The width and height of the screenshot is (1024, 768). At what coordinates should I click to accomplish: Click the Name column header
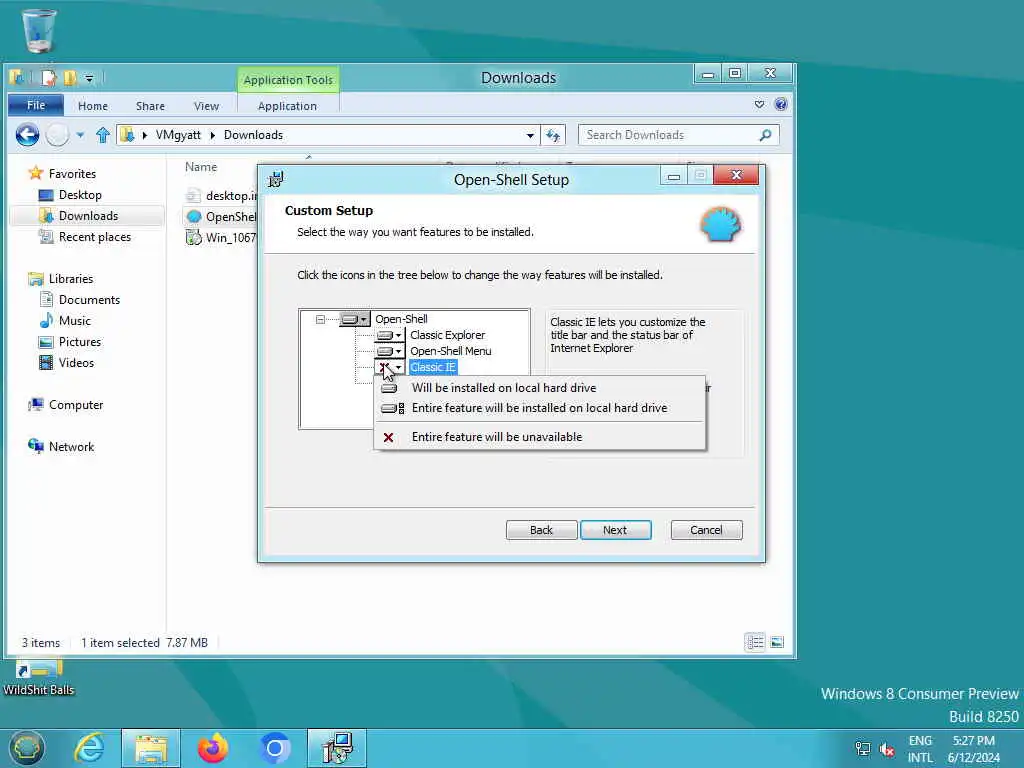(x=200, y=167)
